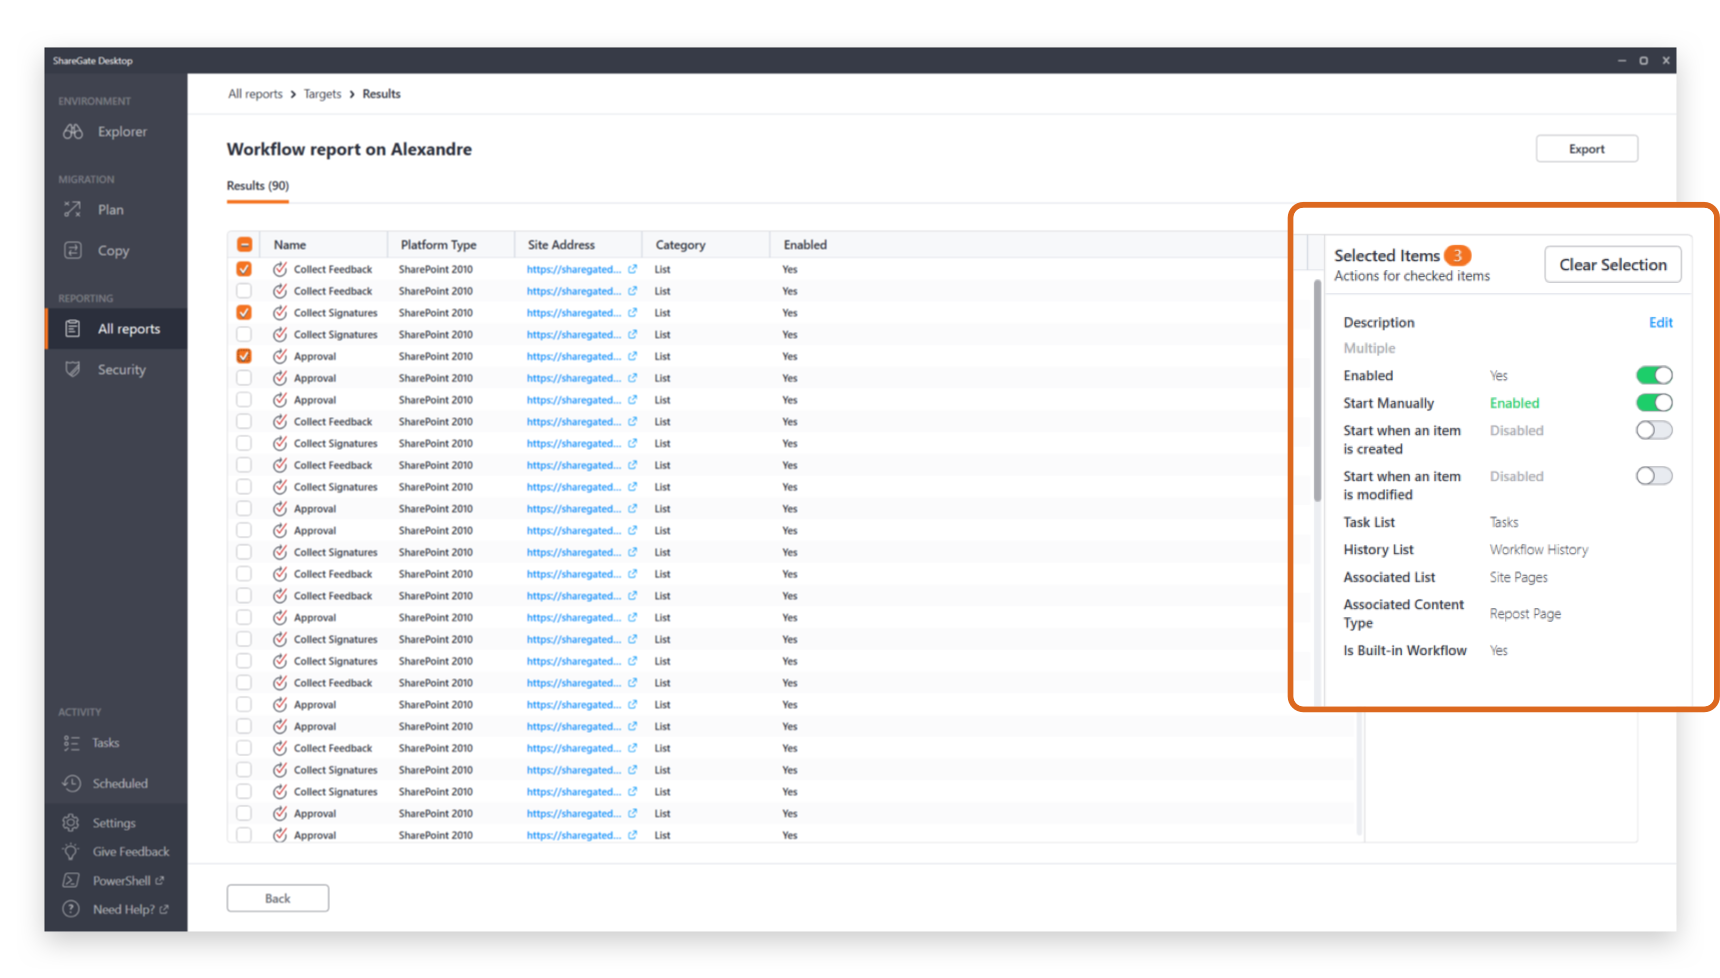Select the Tasks value for Task List

coord(1503,523)
